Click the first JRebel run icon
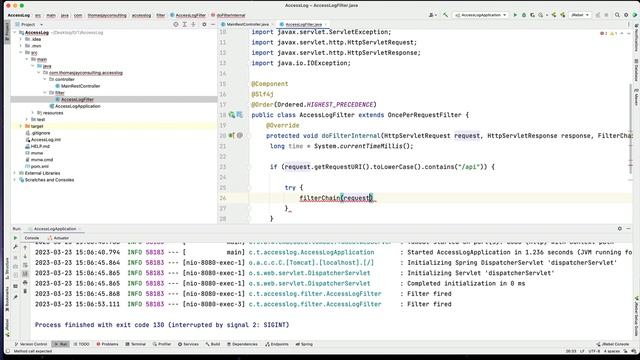 point(554,15)
